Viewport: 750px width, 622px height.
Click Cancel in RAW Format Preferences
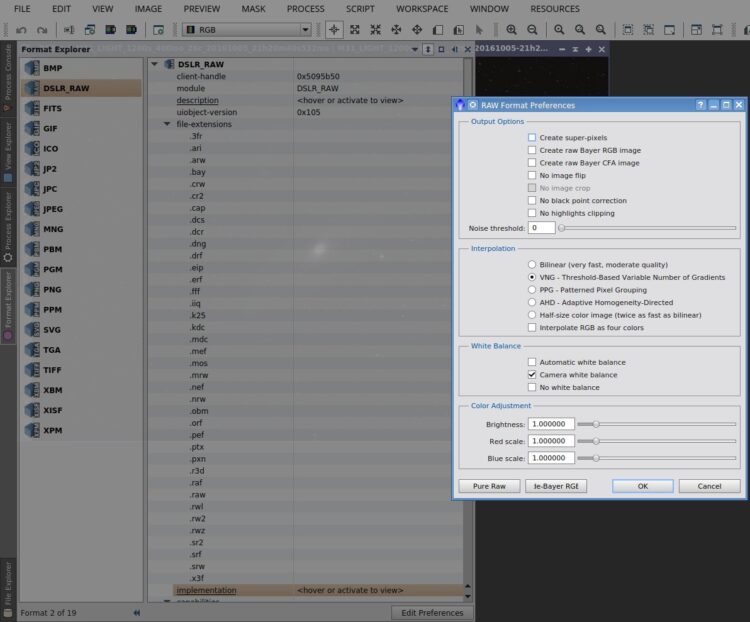(709, 486)
